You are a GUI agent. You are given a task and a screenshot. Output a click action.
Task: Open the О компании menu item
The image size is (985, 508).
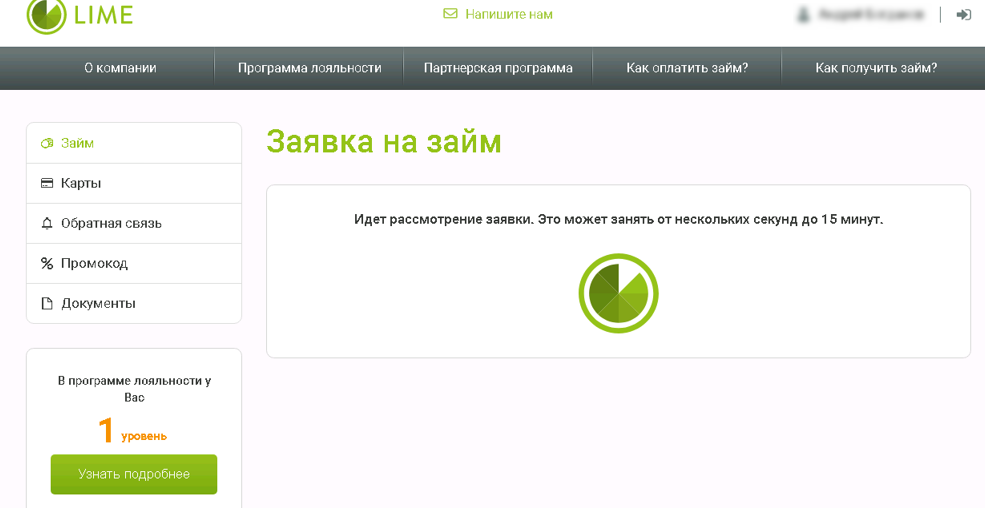click(x=120, y=68)
